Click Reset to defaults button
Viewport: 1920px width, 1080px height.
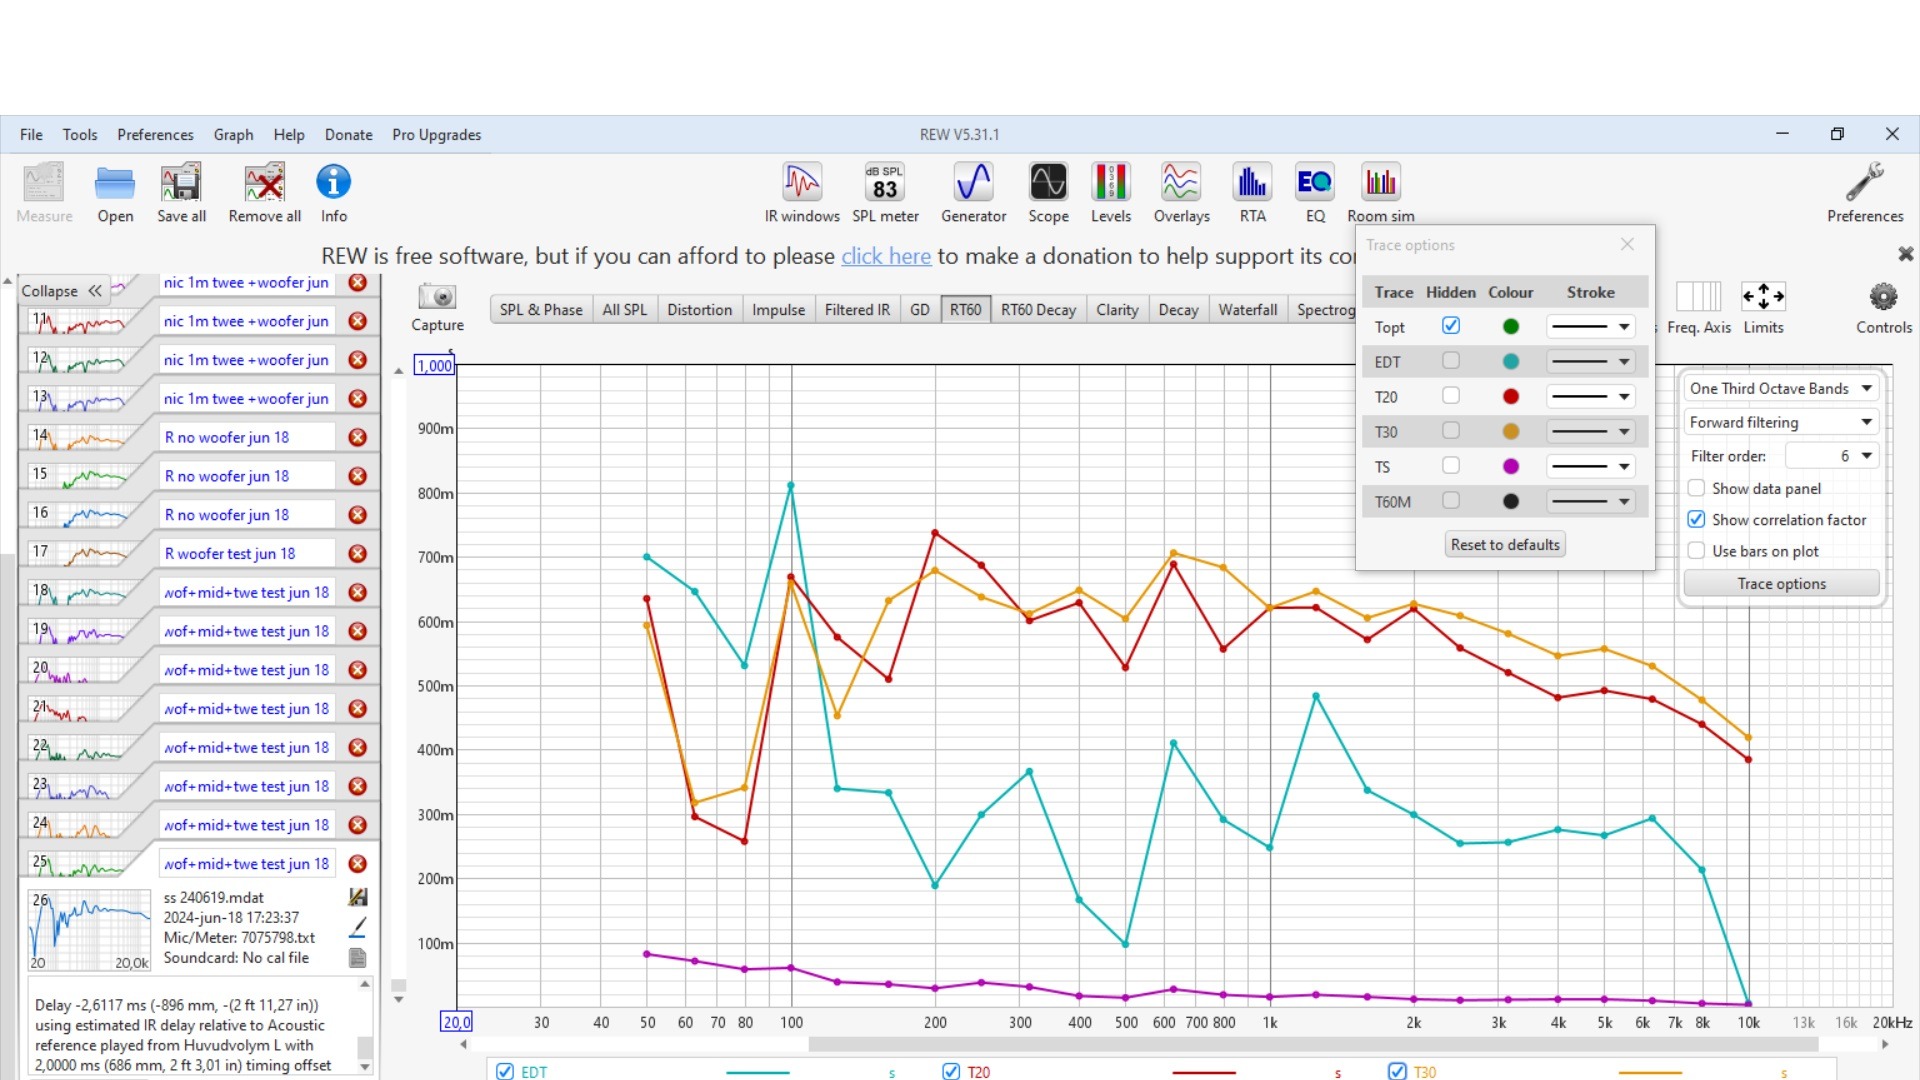point(1505,545)
